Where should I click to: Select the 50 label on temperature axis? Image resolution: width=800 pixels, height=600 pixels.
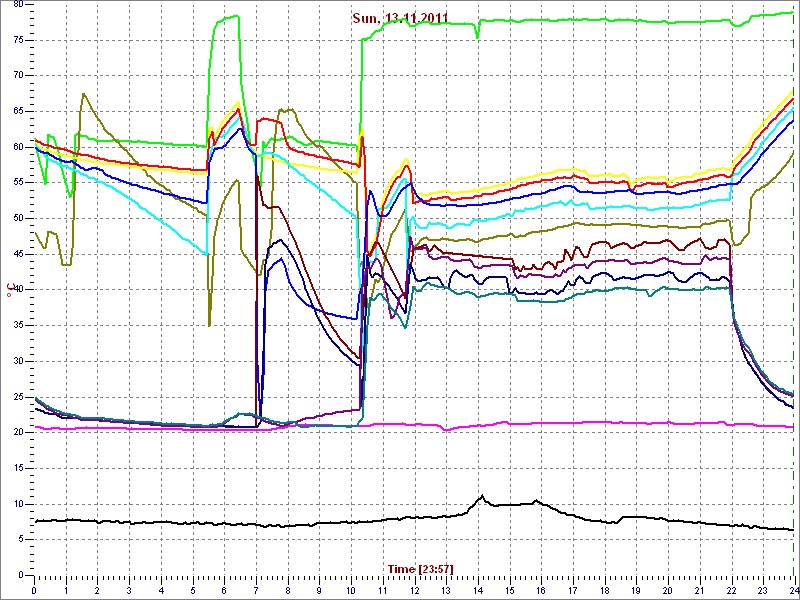(16, 218)
